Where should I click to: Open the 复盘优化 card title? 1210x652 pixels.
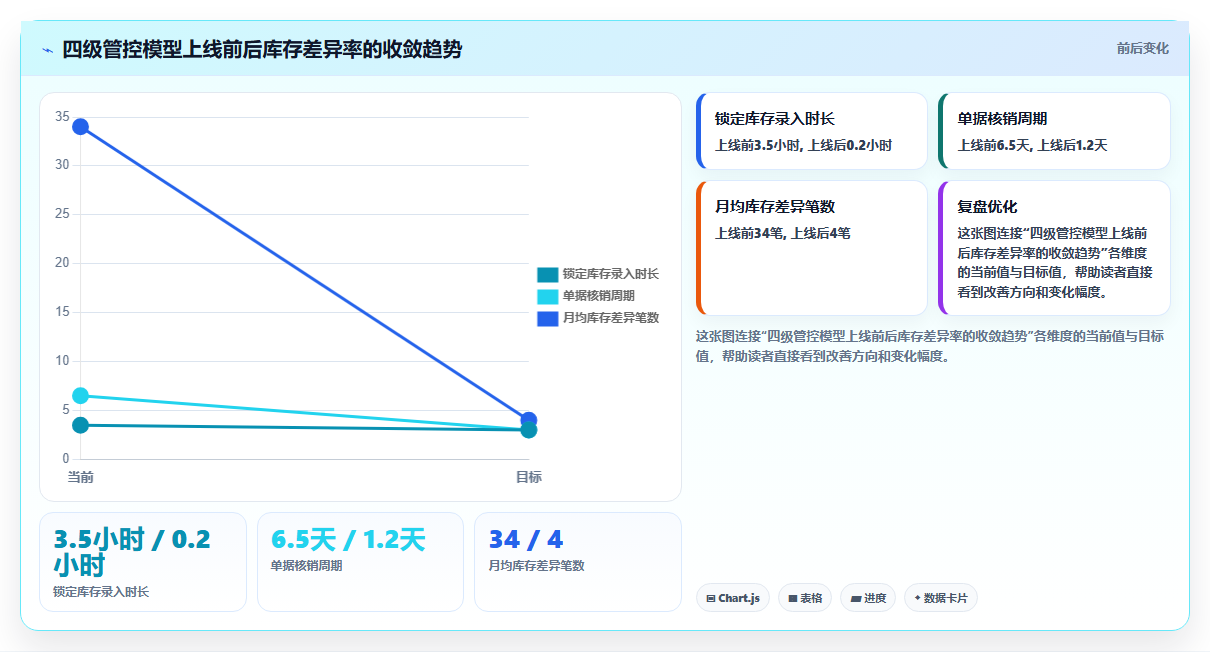(x=988, y=207)
